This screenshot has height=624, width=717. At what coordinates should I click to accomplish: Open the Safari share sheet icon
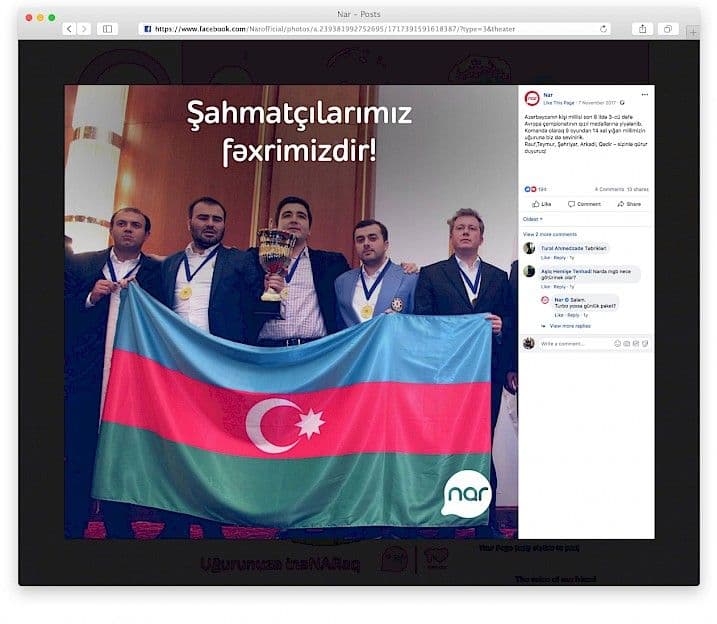click(x=642, y=29)
